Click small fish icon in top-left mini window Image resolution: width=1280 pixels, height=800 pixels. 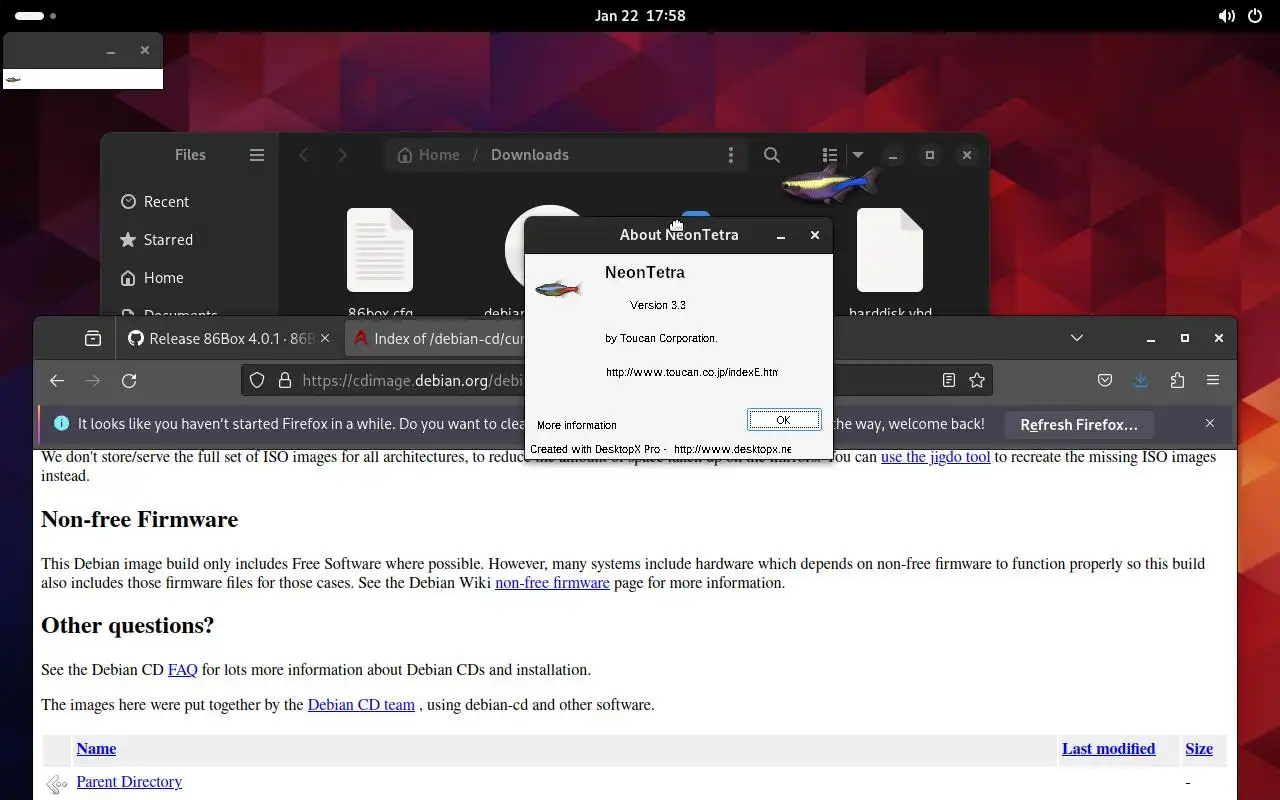coord(13,79)
